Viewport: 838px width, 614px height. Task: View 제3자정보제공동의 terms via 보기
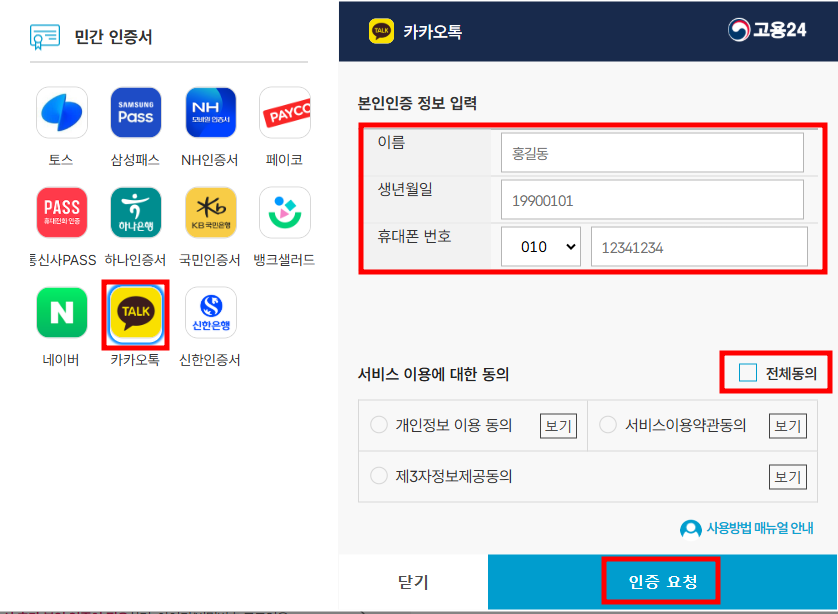(x=788, y=477)
